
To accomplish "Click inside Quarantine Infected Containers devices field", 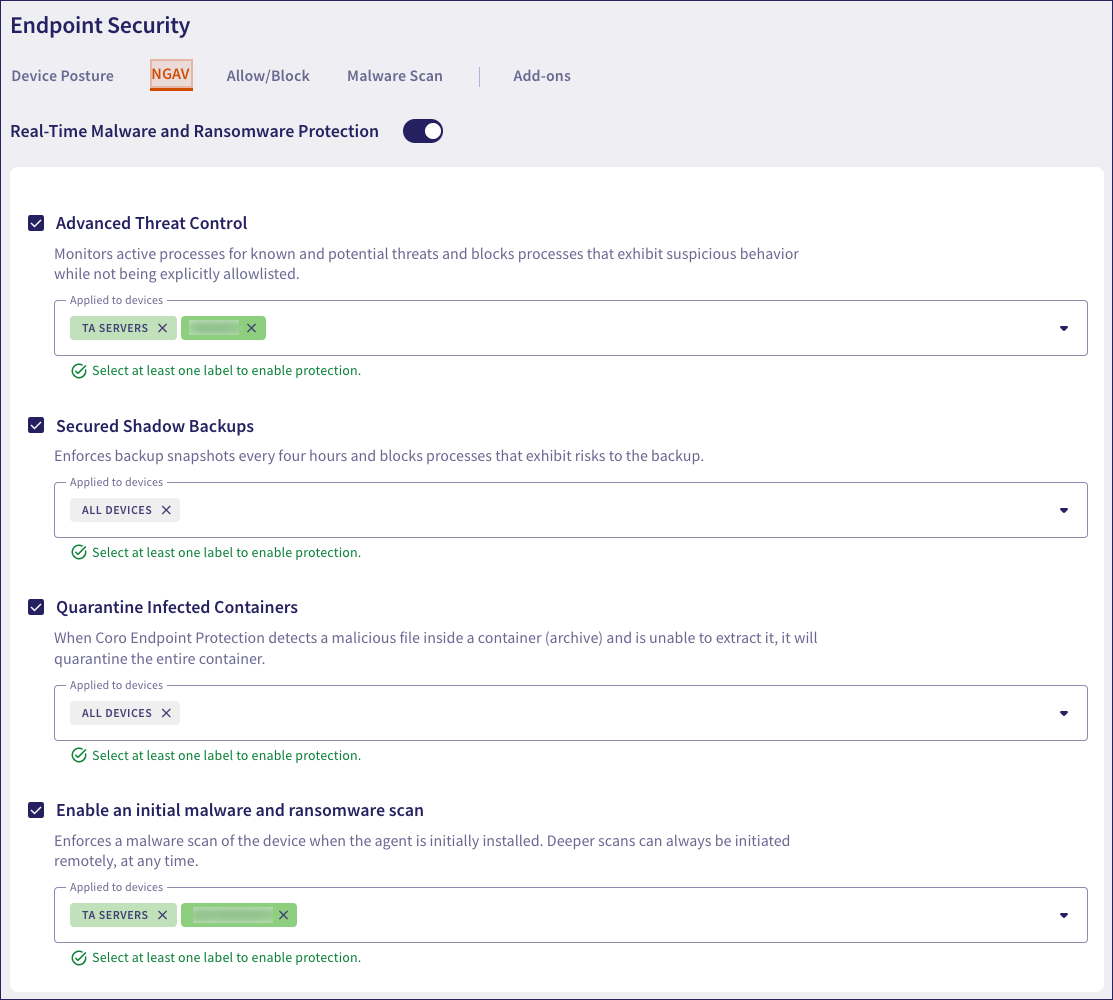I will [571, 713].
